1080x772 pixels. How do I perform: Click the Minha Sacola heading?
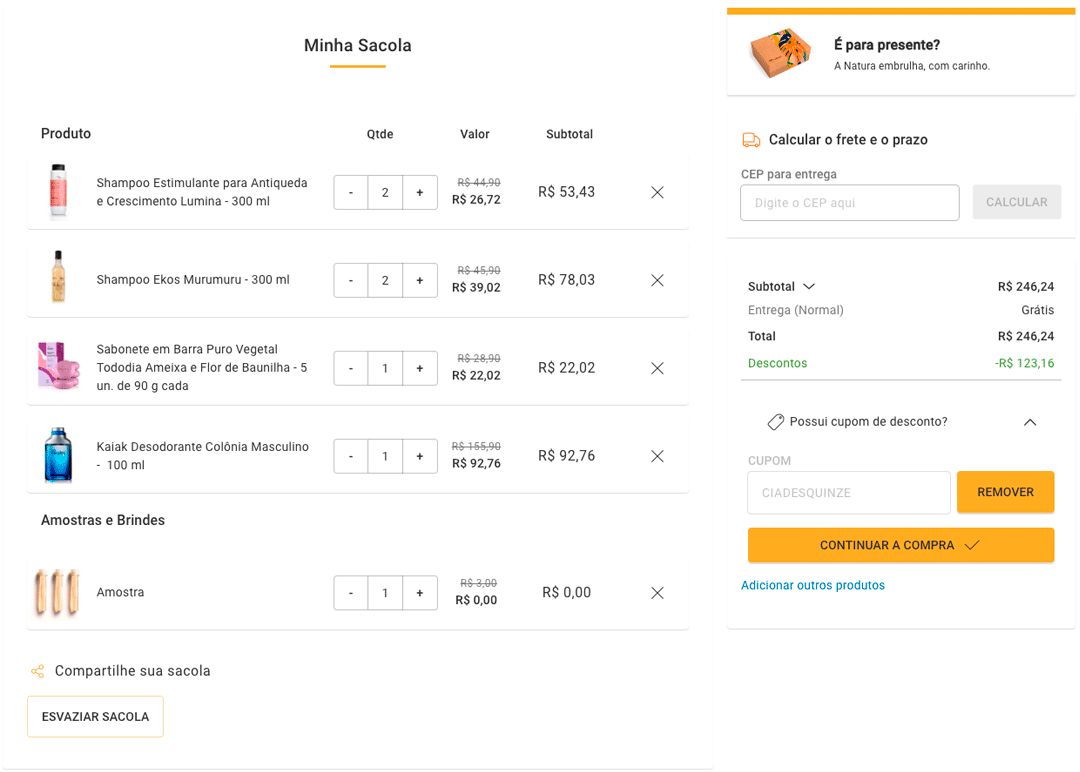click(357, 45)
